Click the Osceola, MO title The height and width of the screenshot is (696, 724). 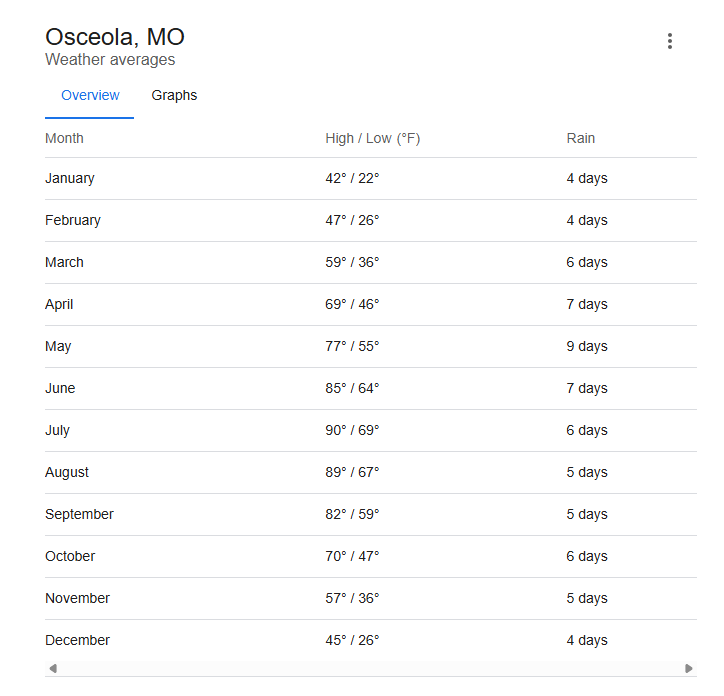coord(115,37)
